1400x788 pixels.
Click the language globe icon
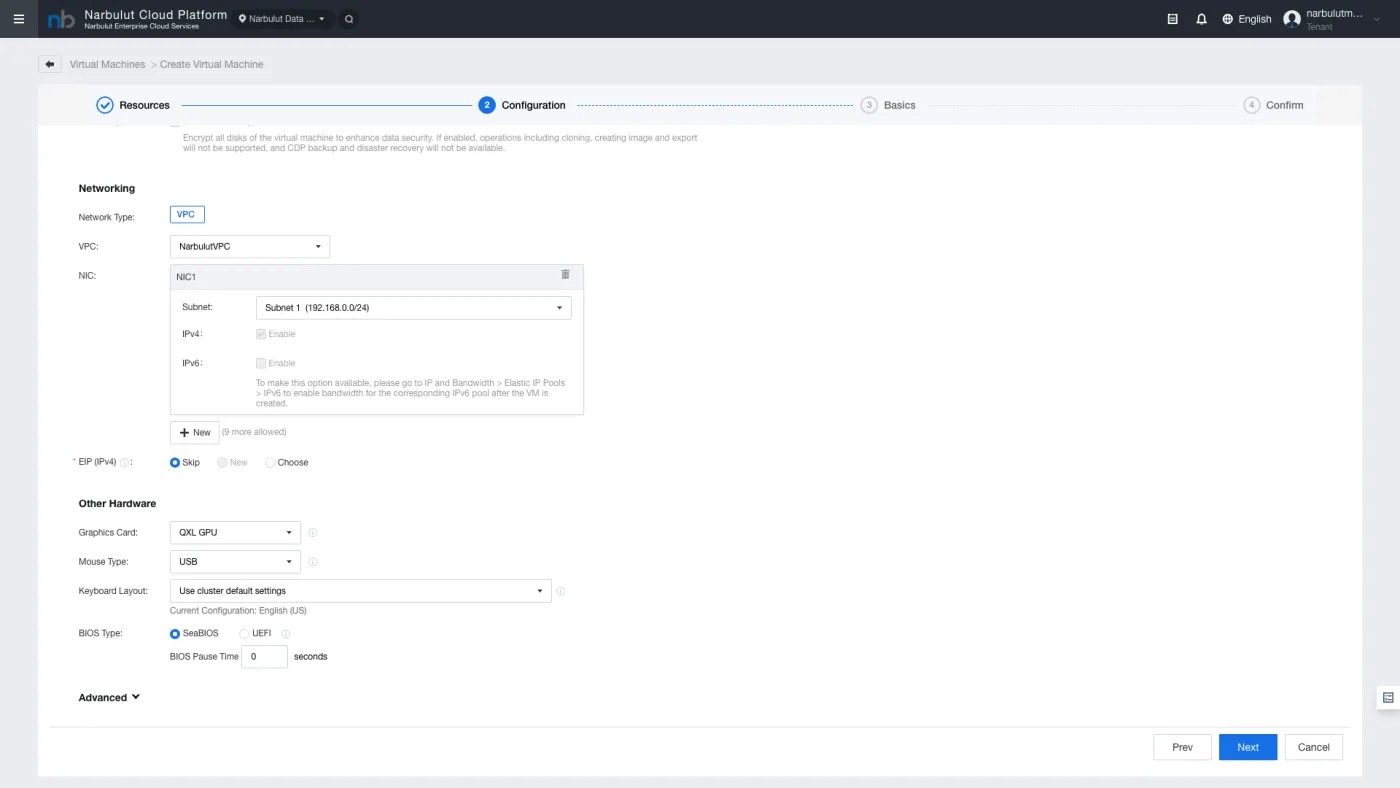[x=1228, y=19]
